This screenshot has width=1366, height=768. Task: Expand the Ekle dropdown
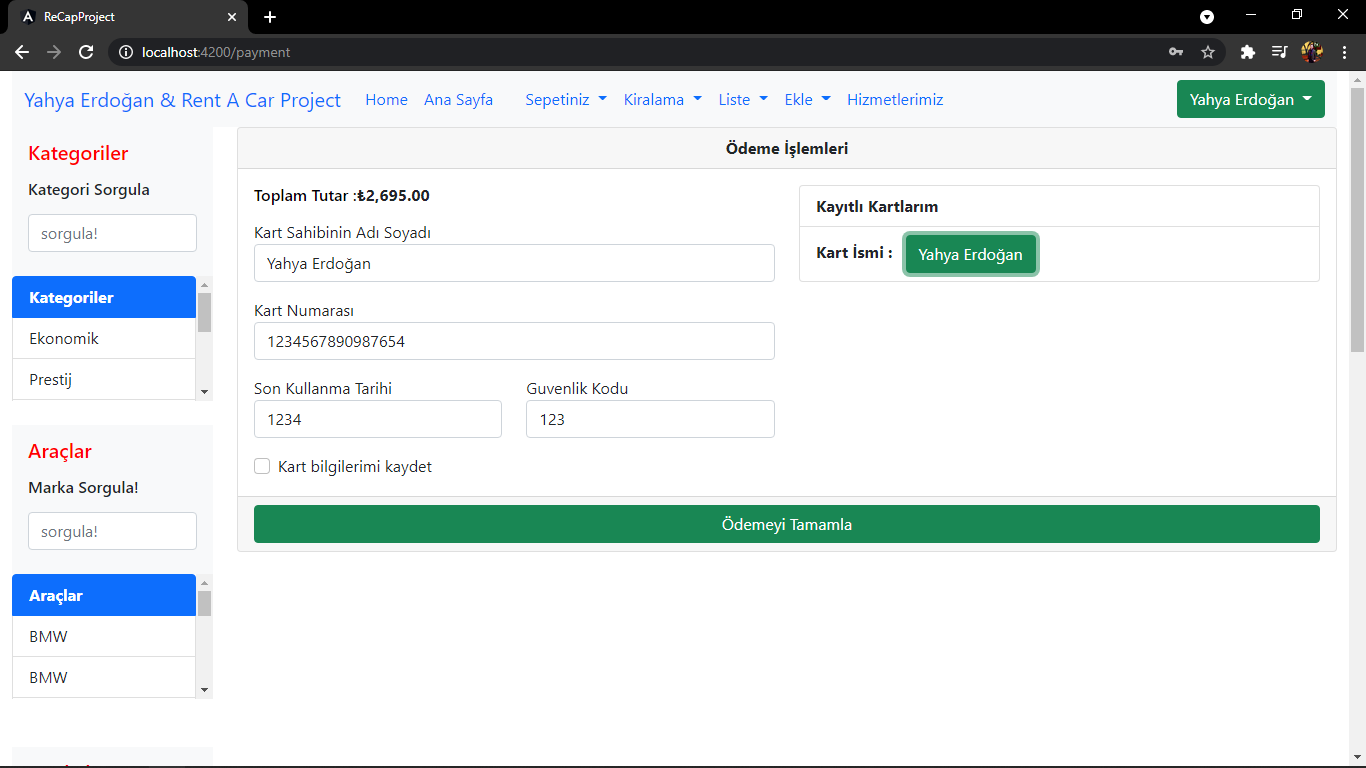click(x=806, y=99)
